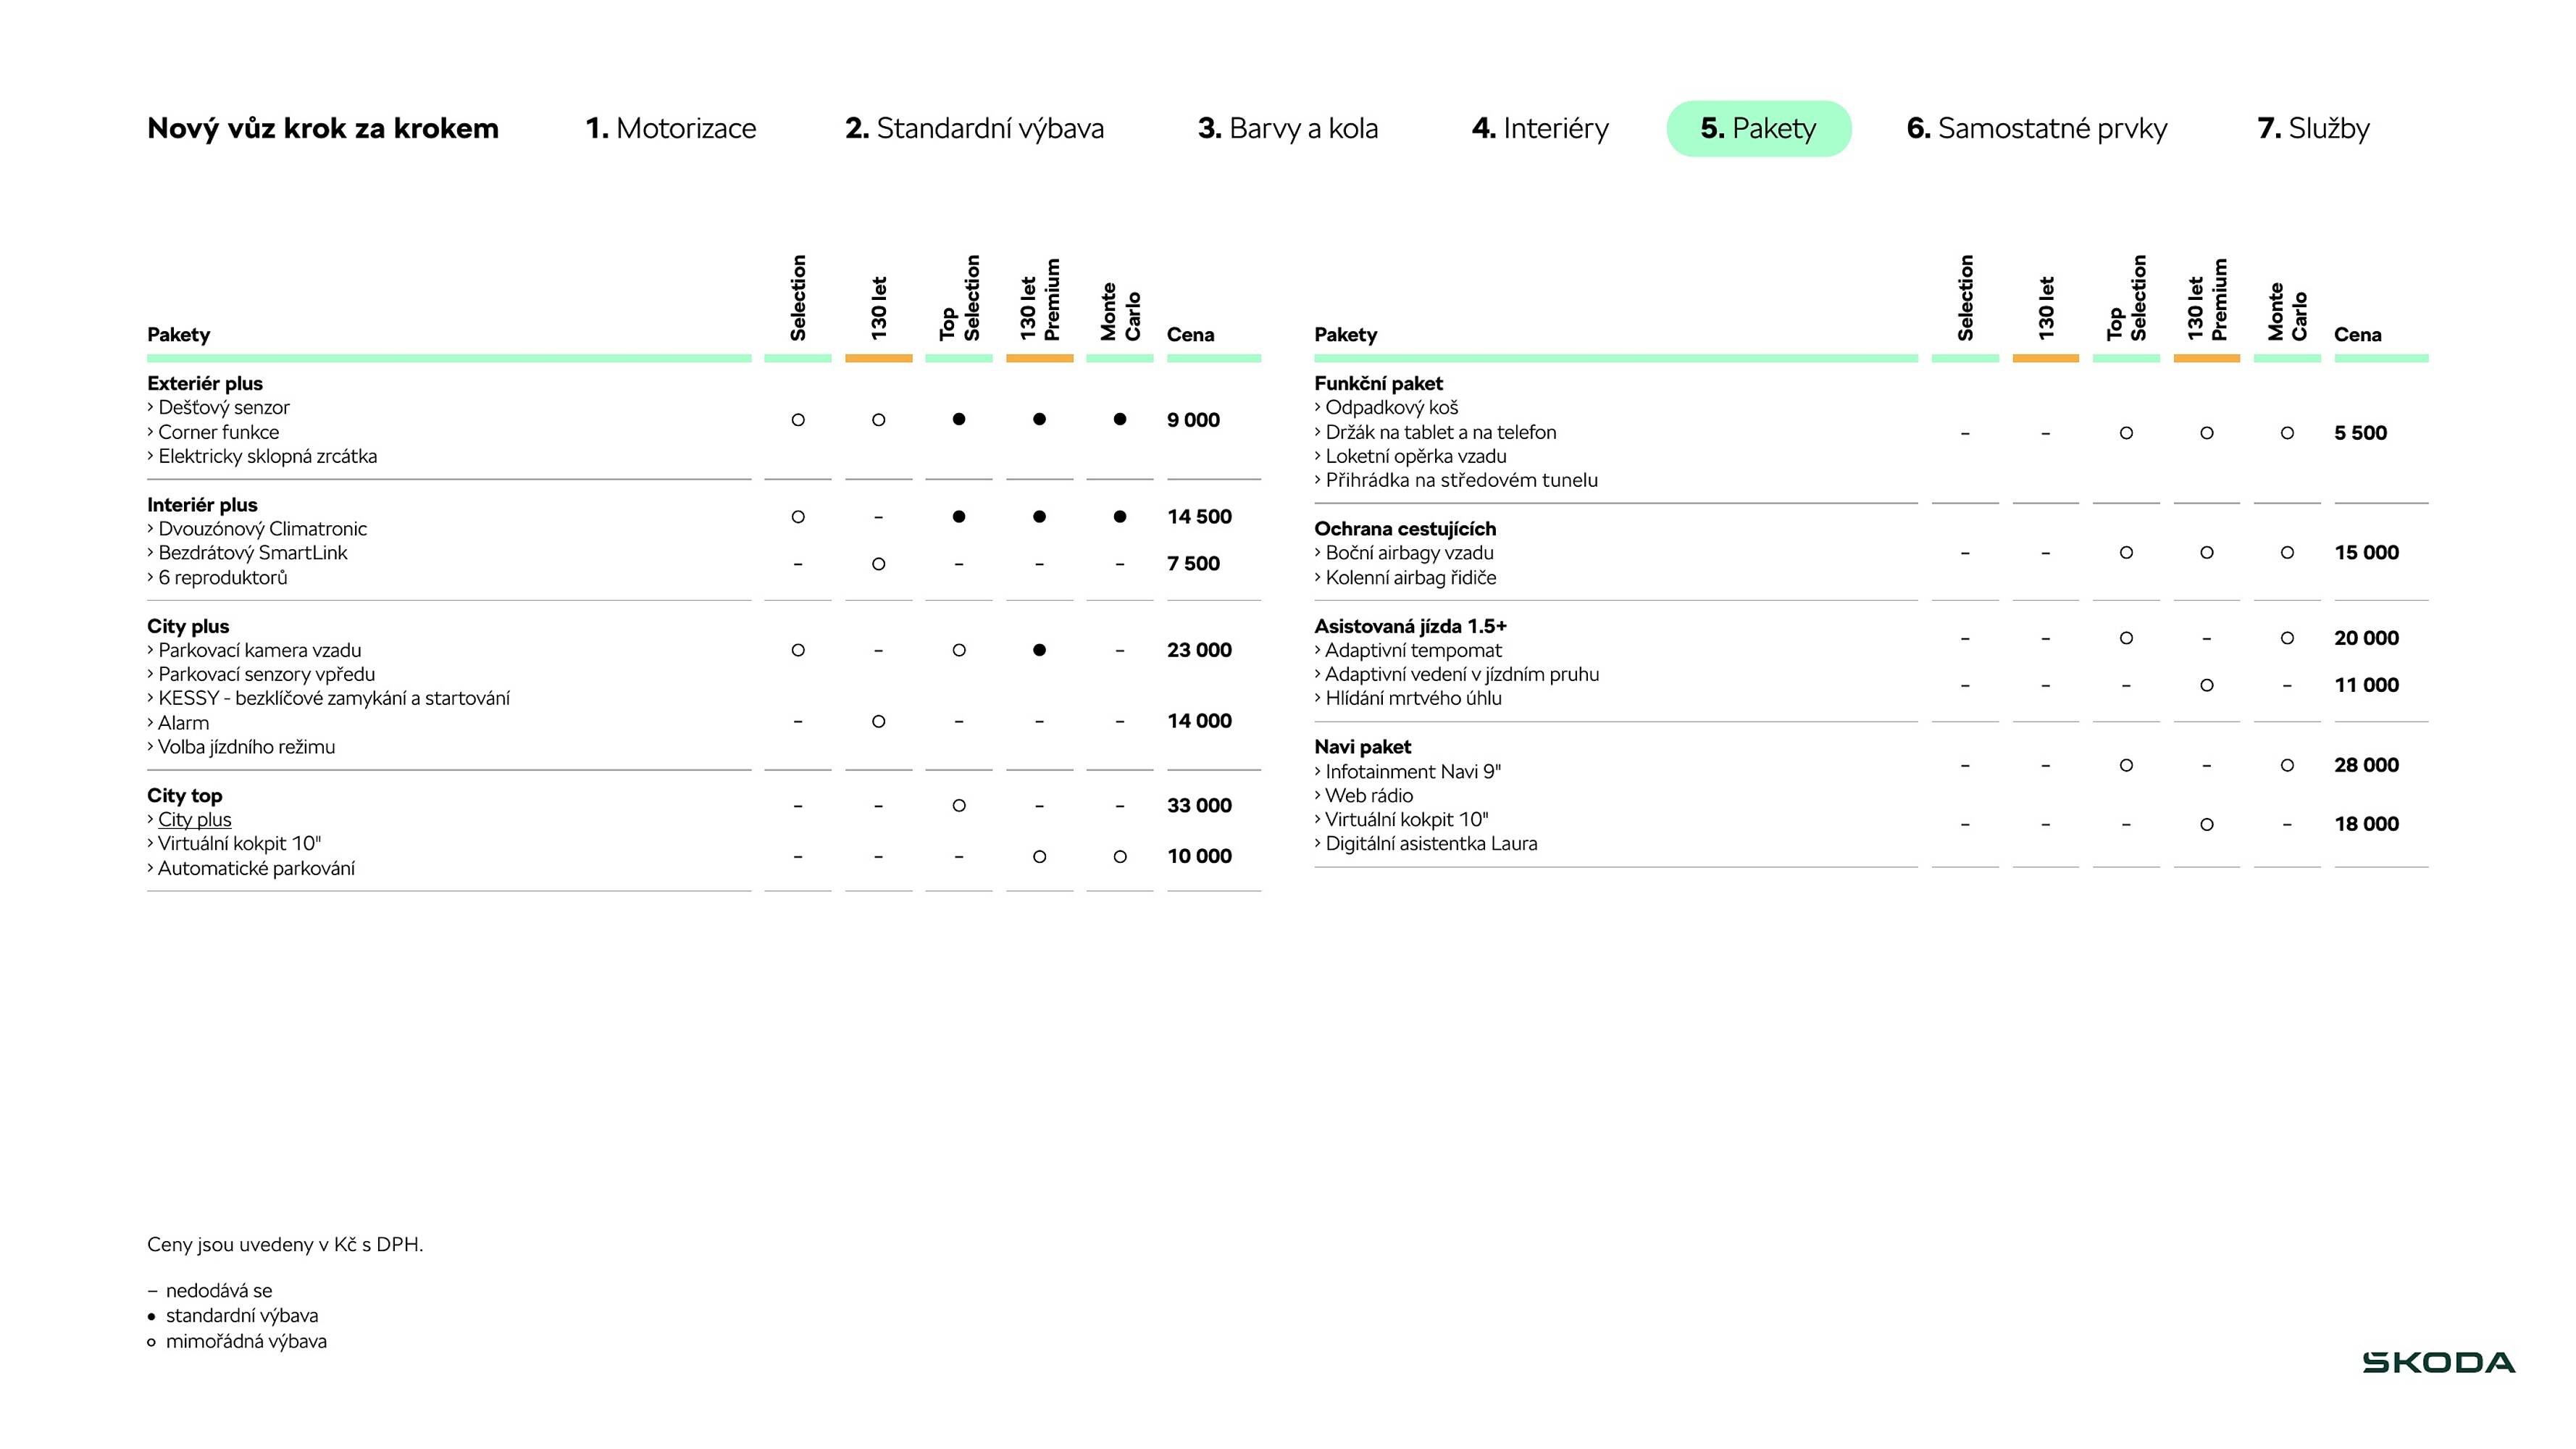Click City plus 130 let Premium filled dot

coord(1039,650)
